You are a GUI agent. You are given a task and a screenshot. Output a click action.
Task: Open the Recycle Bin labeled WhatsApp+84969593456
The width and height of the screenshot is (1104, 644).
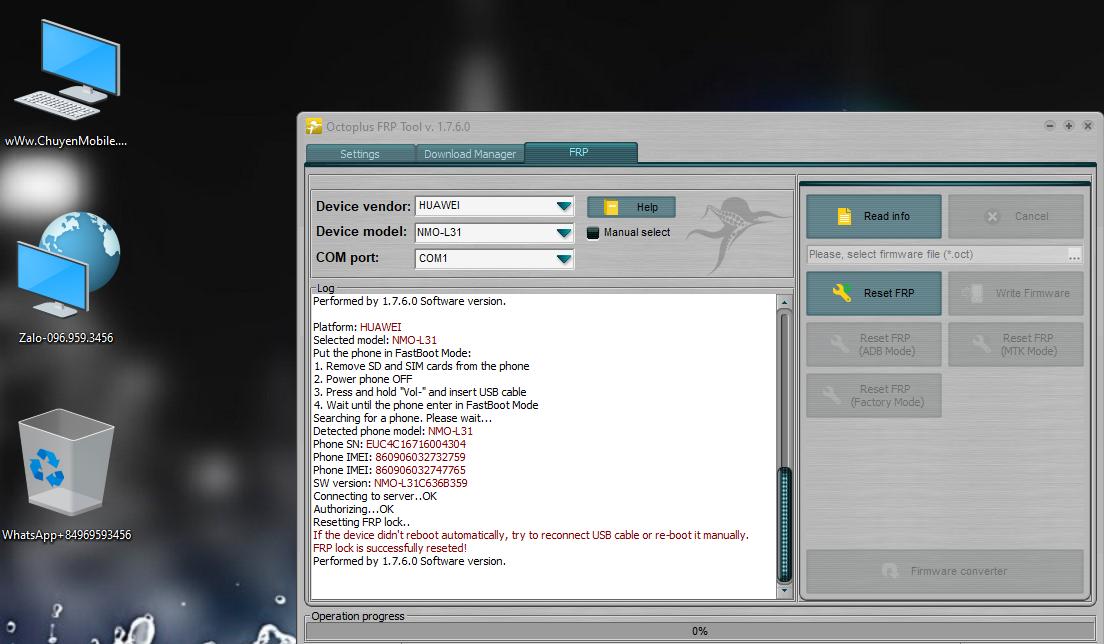pyautogui.click(x=66, y=474)
